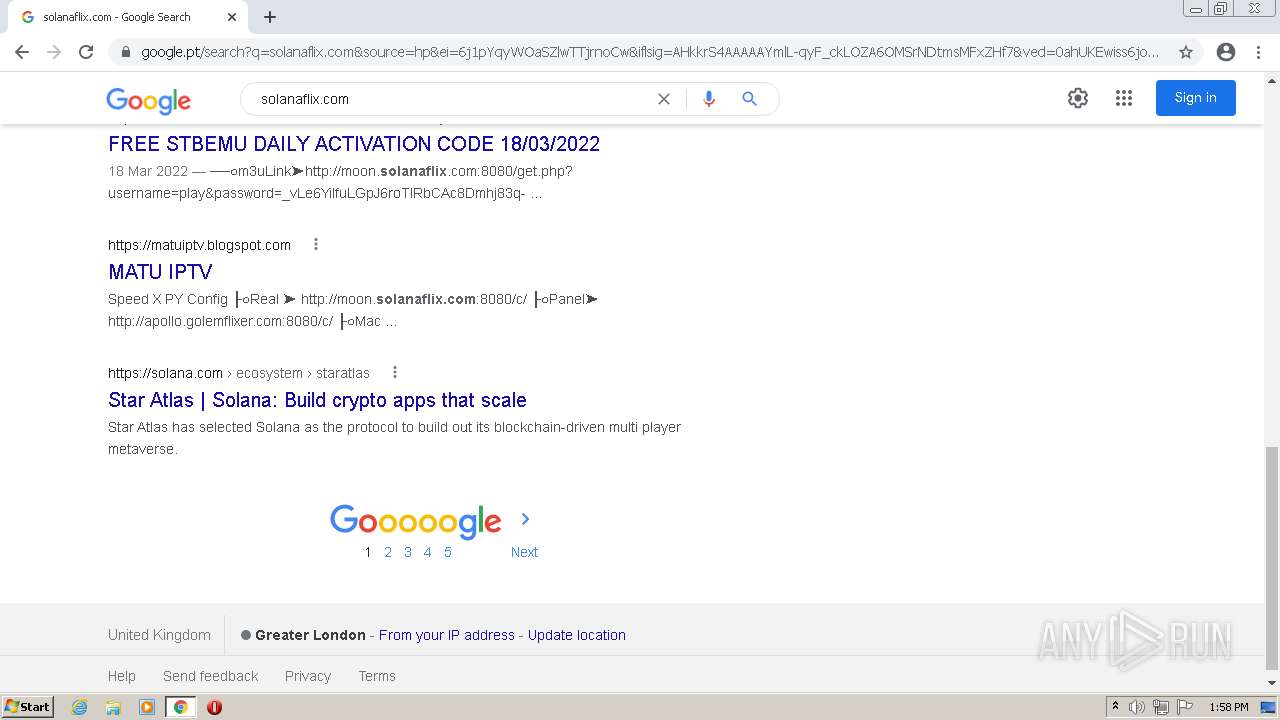Click the https://solana.com breadcrumb URL
The height and width of the screenshot is (720, 1280).
coord(239,373)
